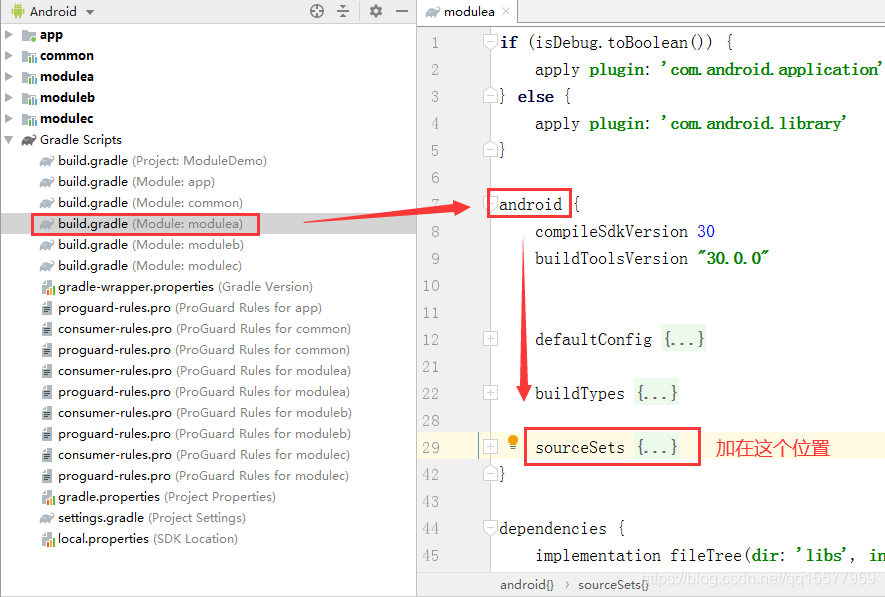Click the gradle-wrapper.properties file icon

[48, 287]
